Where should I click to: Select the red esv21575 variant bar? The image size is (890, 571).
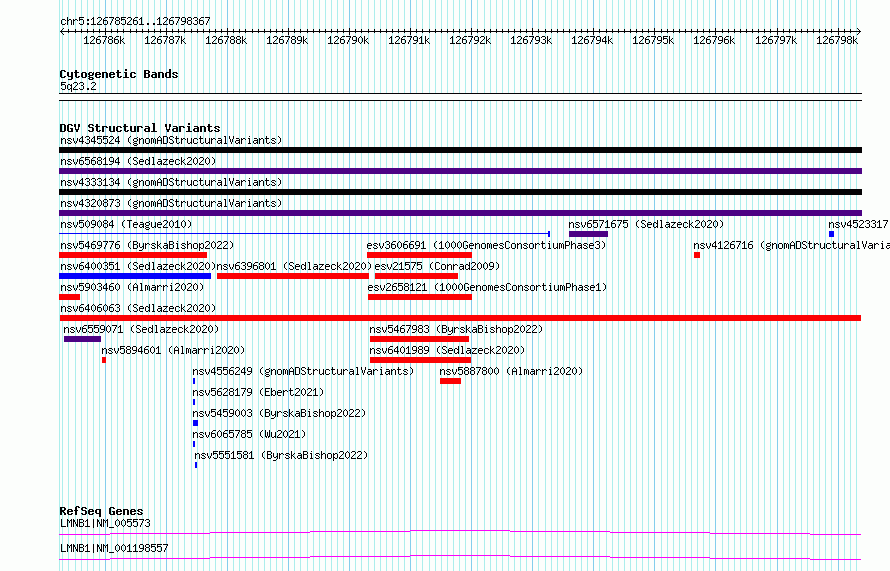(416, 276)
